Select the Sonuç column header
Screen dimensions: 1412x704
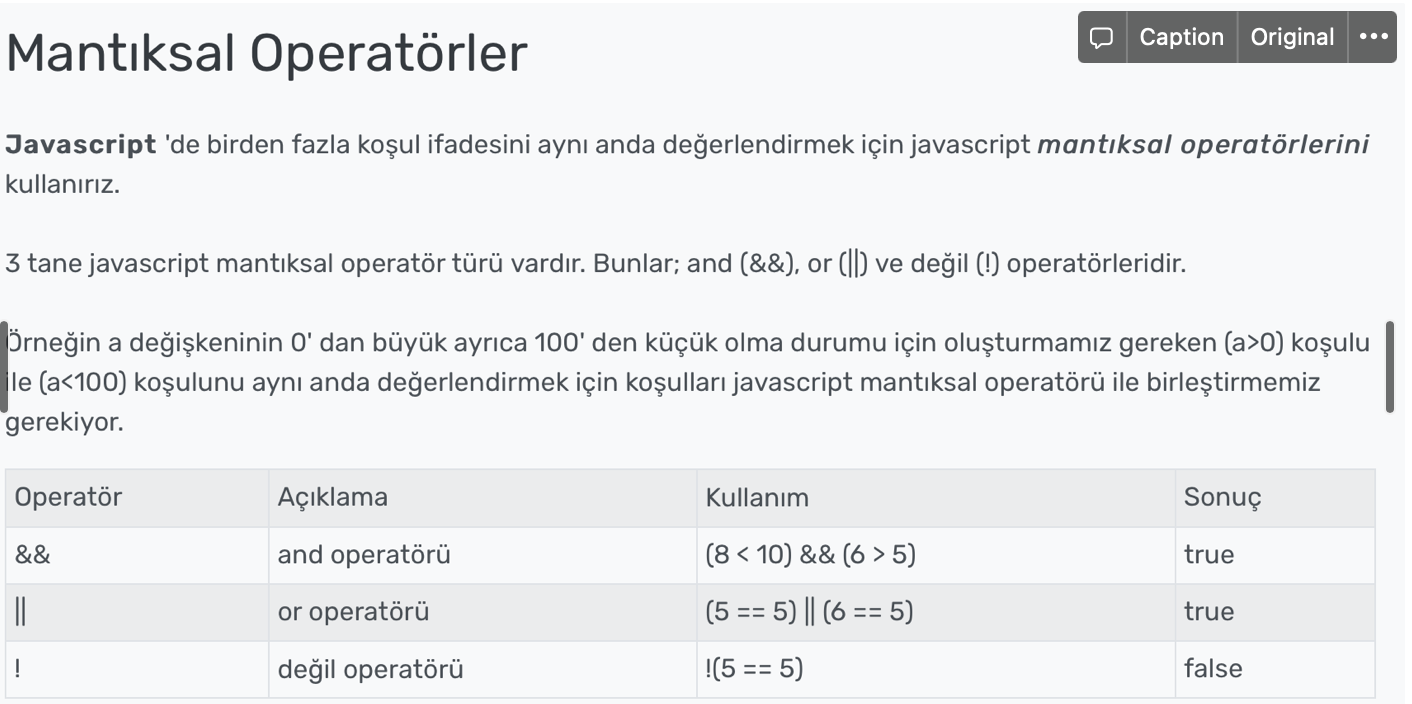click(1275, 498)
